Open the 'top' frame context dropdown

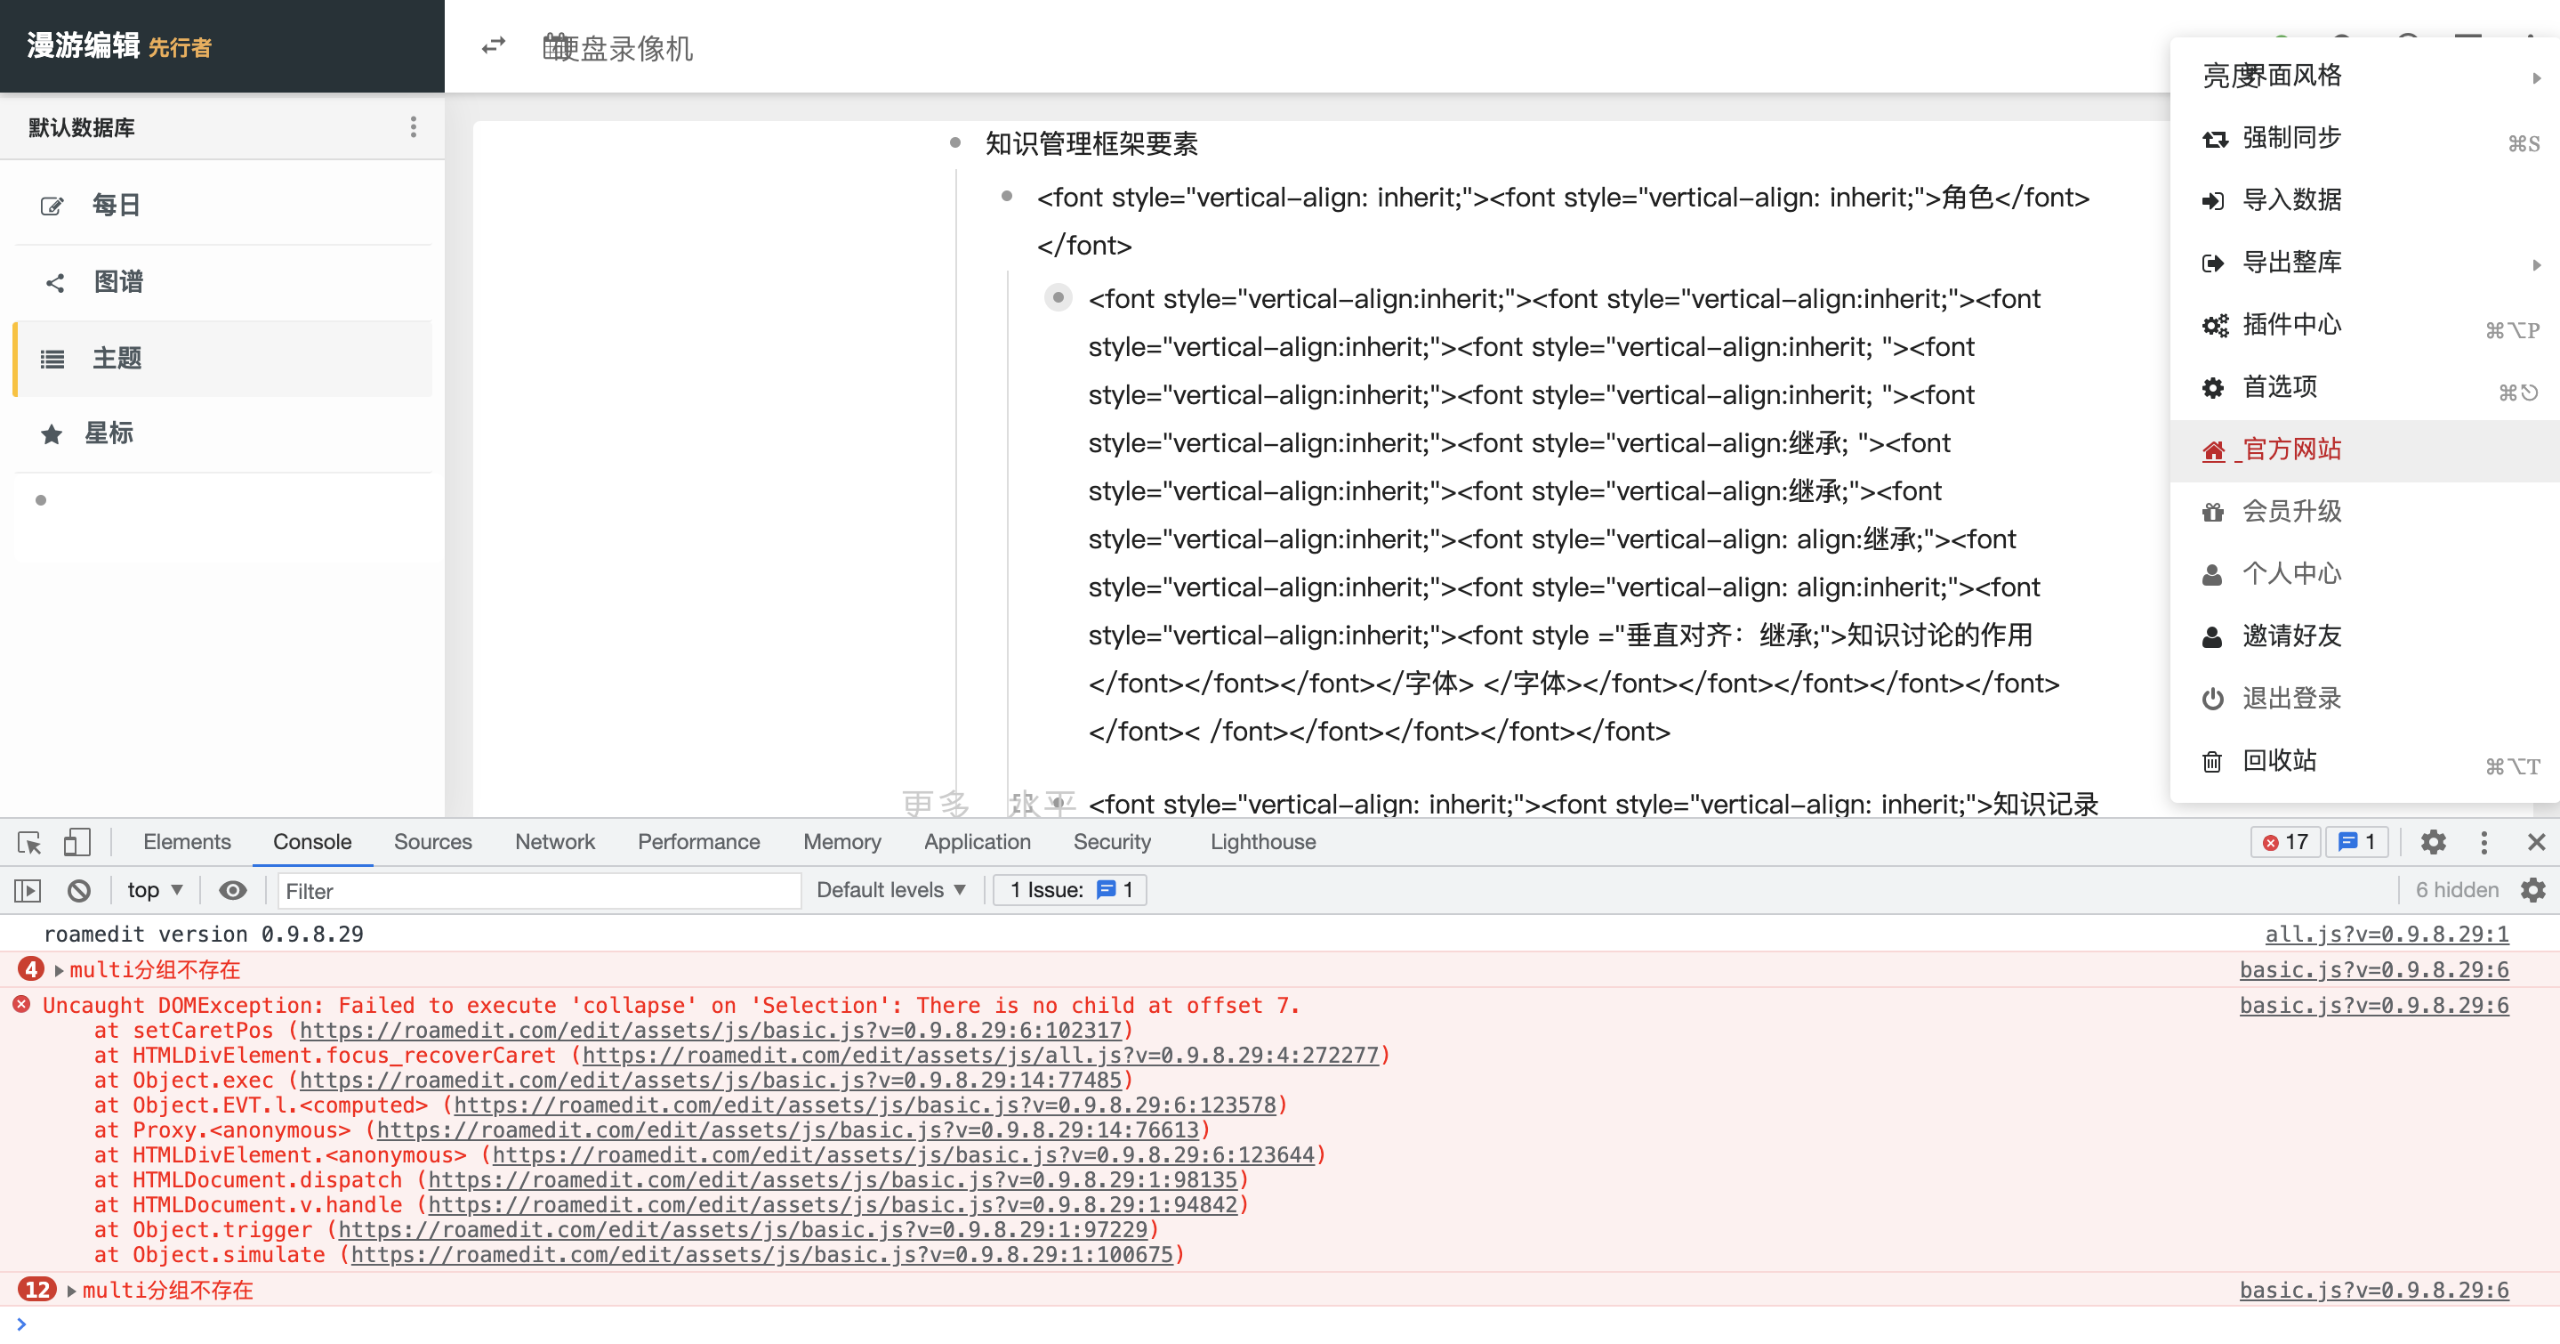click(152, 889)
